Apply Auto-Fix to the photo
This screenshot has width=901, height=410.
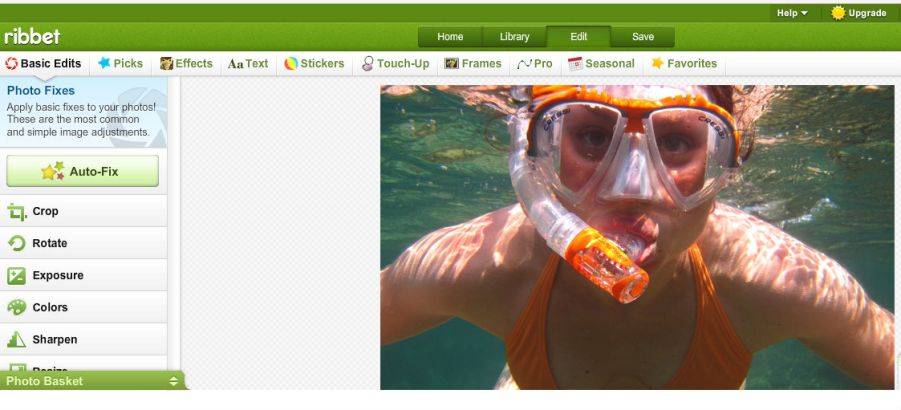tap(83, 171)
